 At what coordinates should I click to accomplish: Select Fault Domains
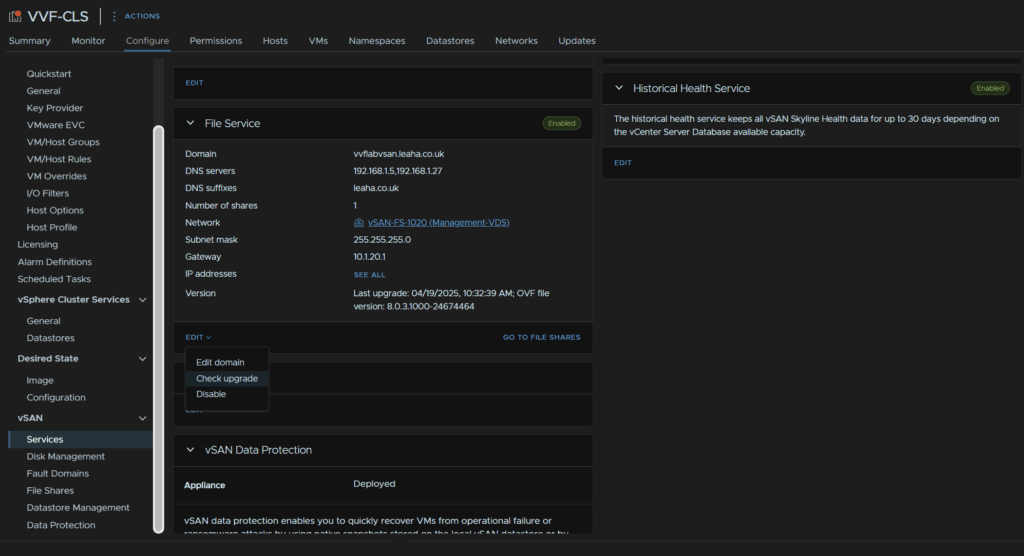(x=57, y=473)
